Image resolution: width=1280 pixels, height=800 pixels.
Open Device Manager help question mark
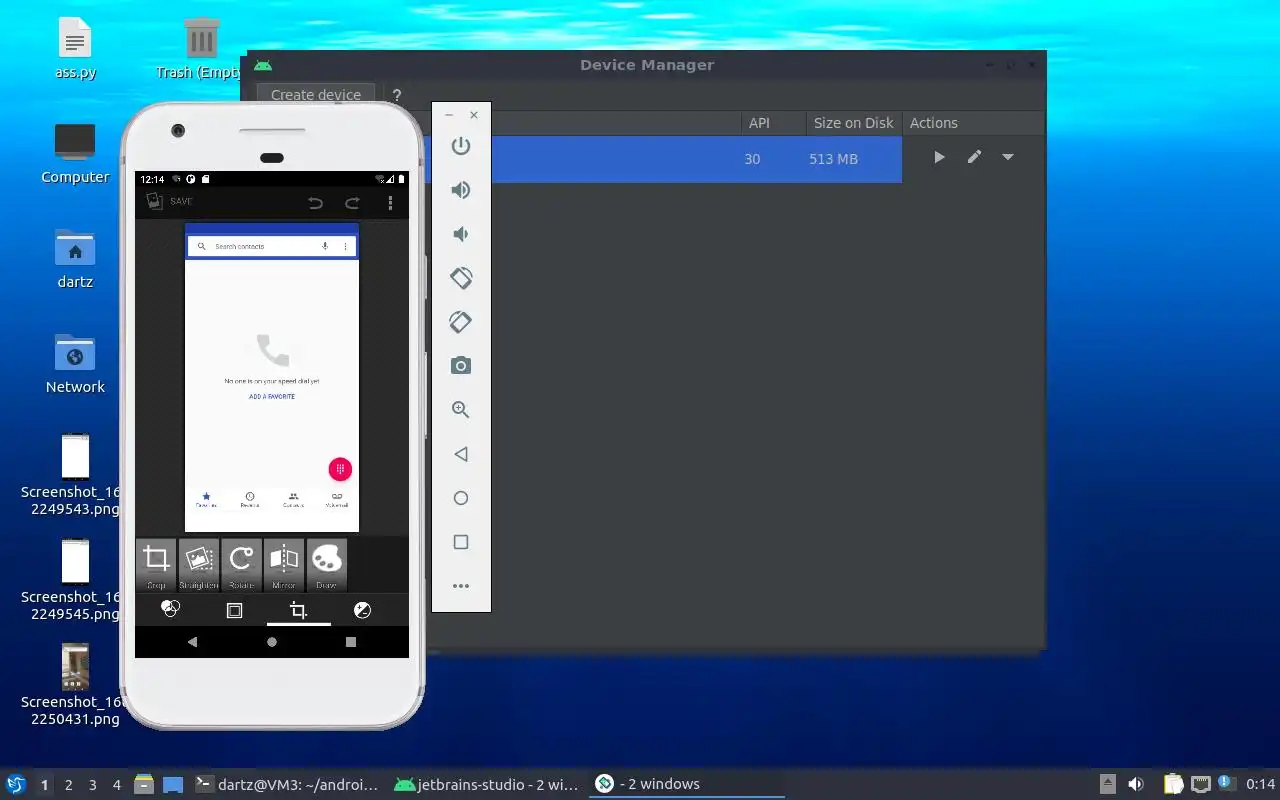[x=397, y=95]
